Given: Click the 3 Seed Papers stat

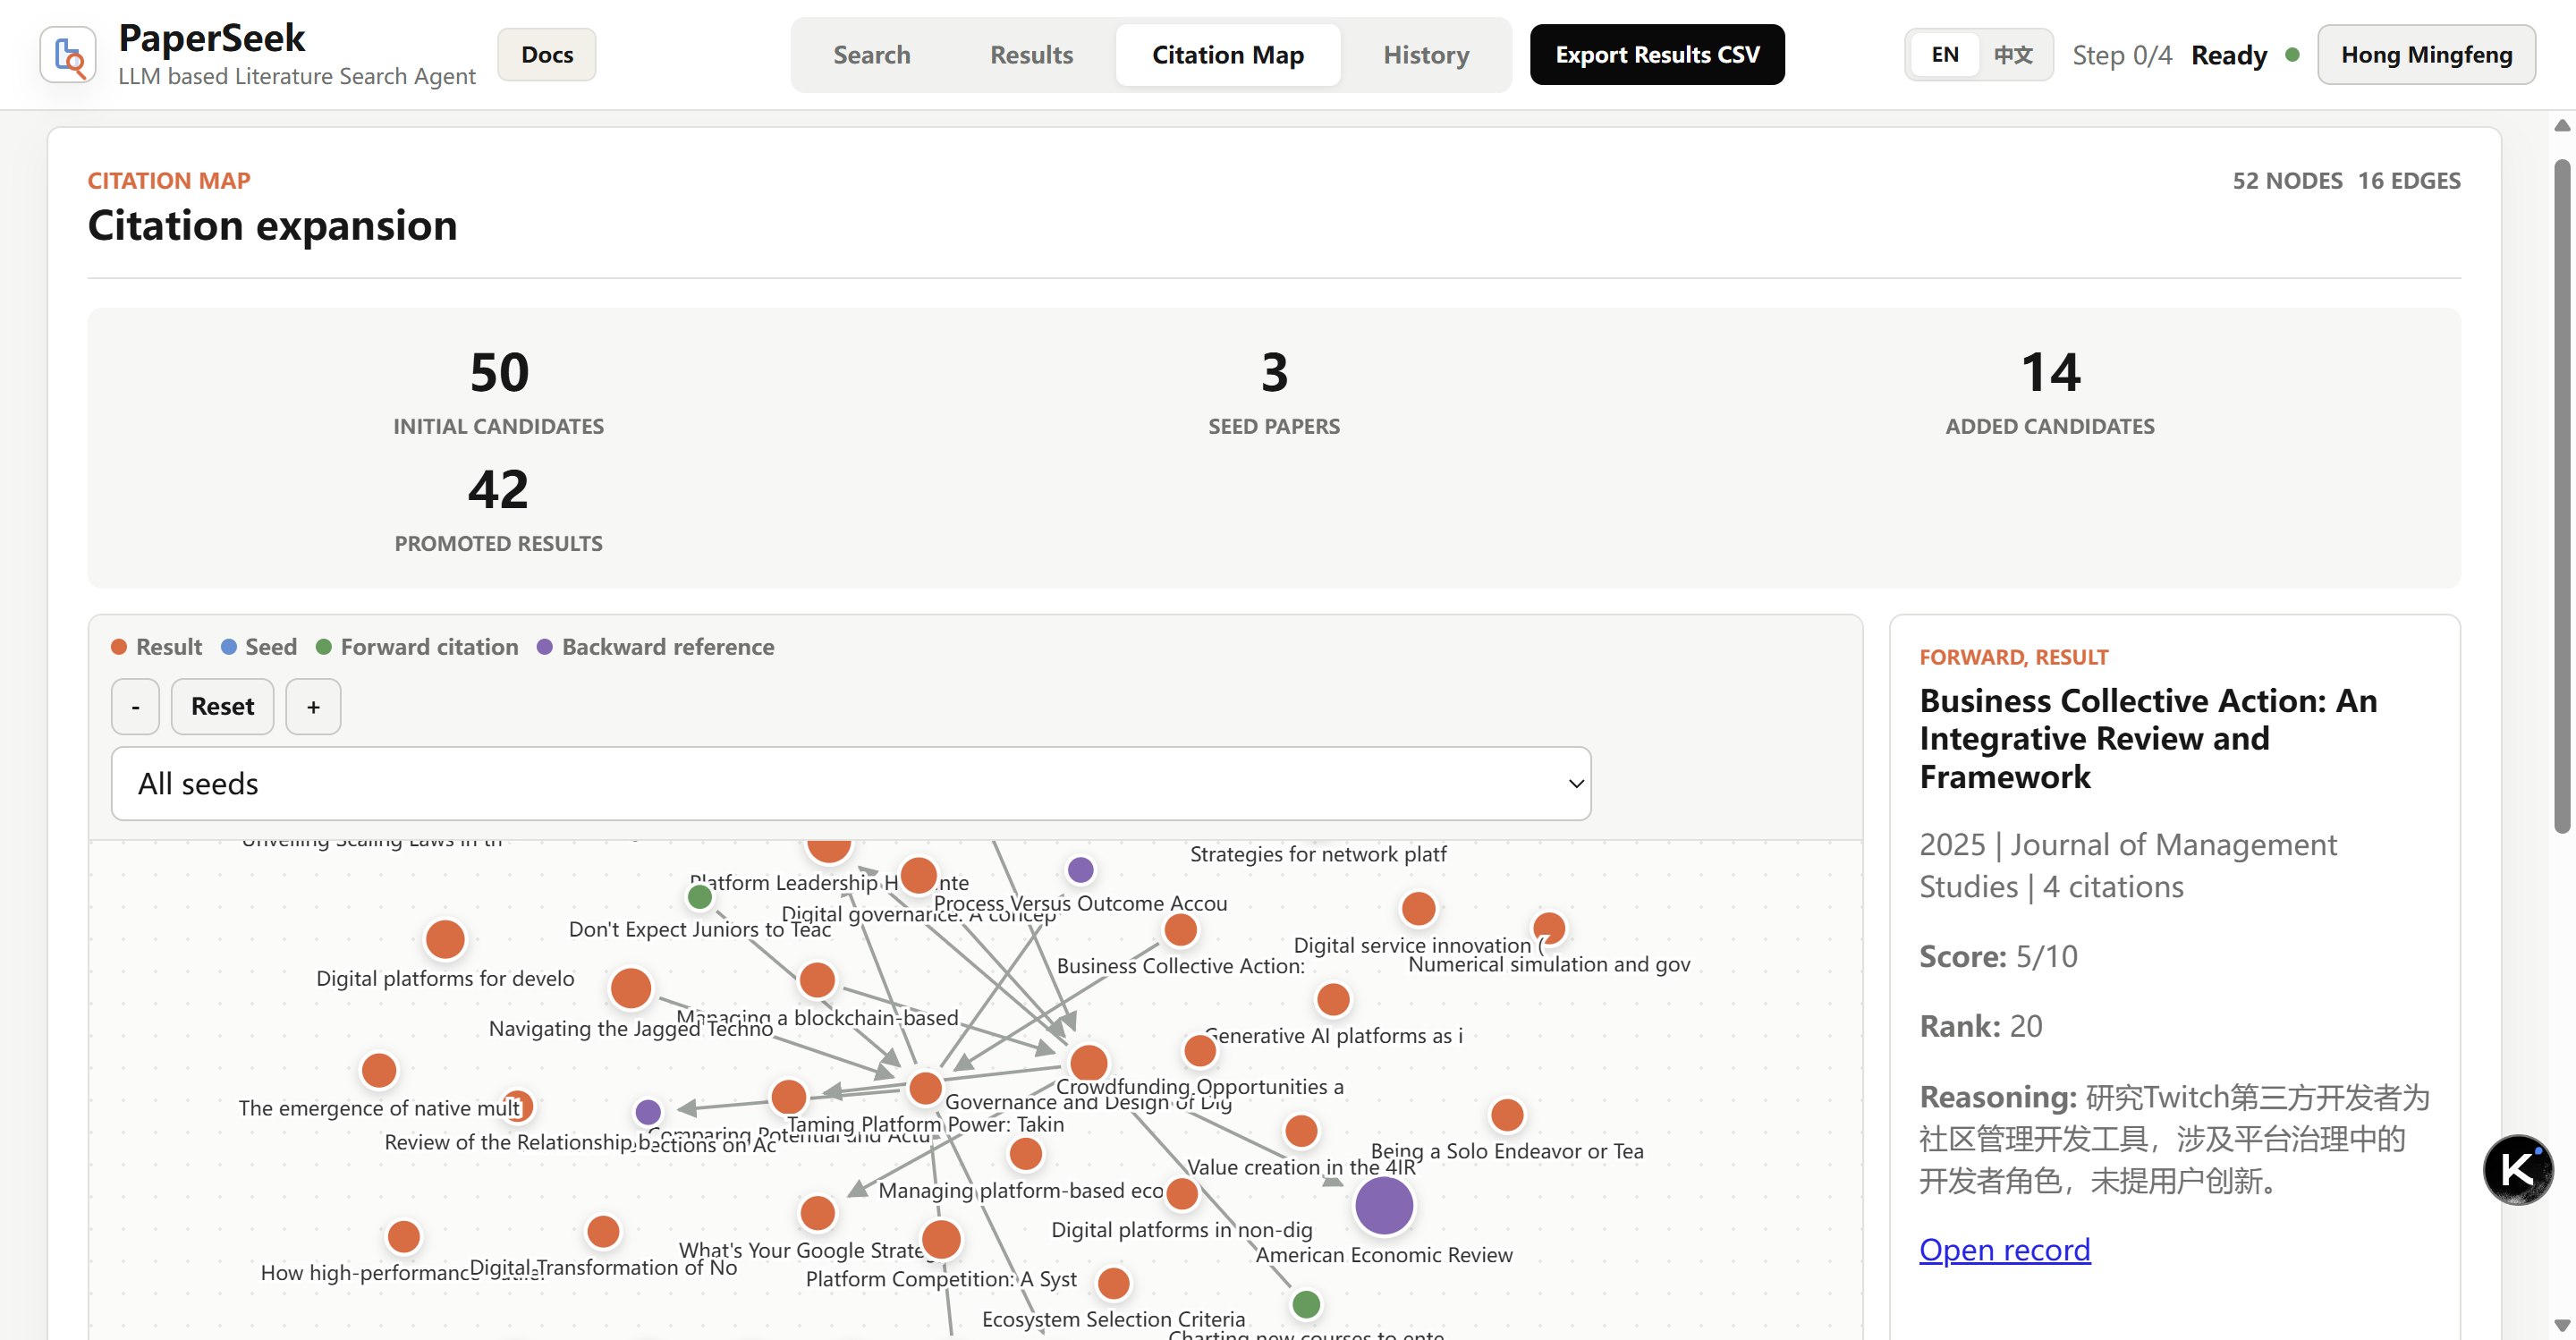Looking at the screenshot, I should (1274, 391).
